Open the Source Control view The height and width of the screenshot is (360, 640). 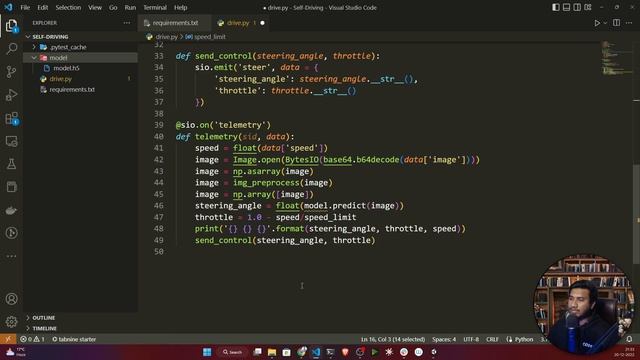pos(11,72)
